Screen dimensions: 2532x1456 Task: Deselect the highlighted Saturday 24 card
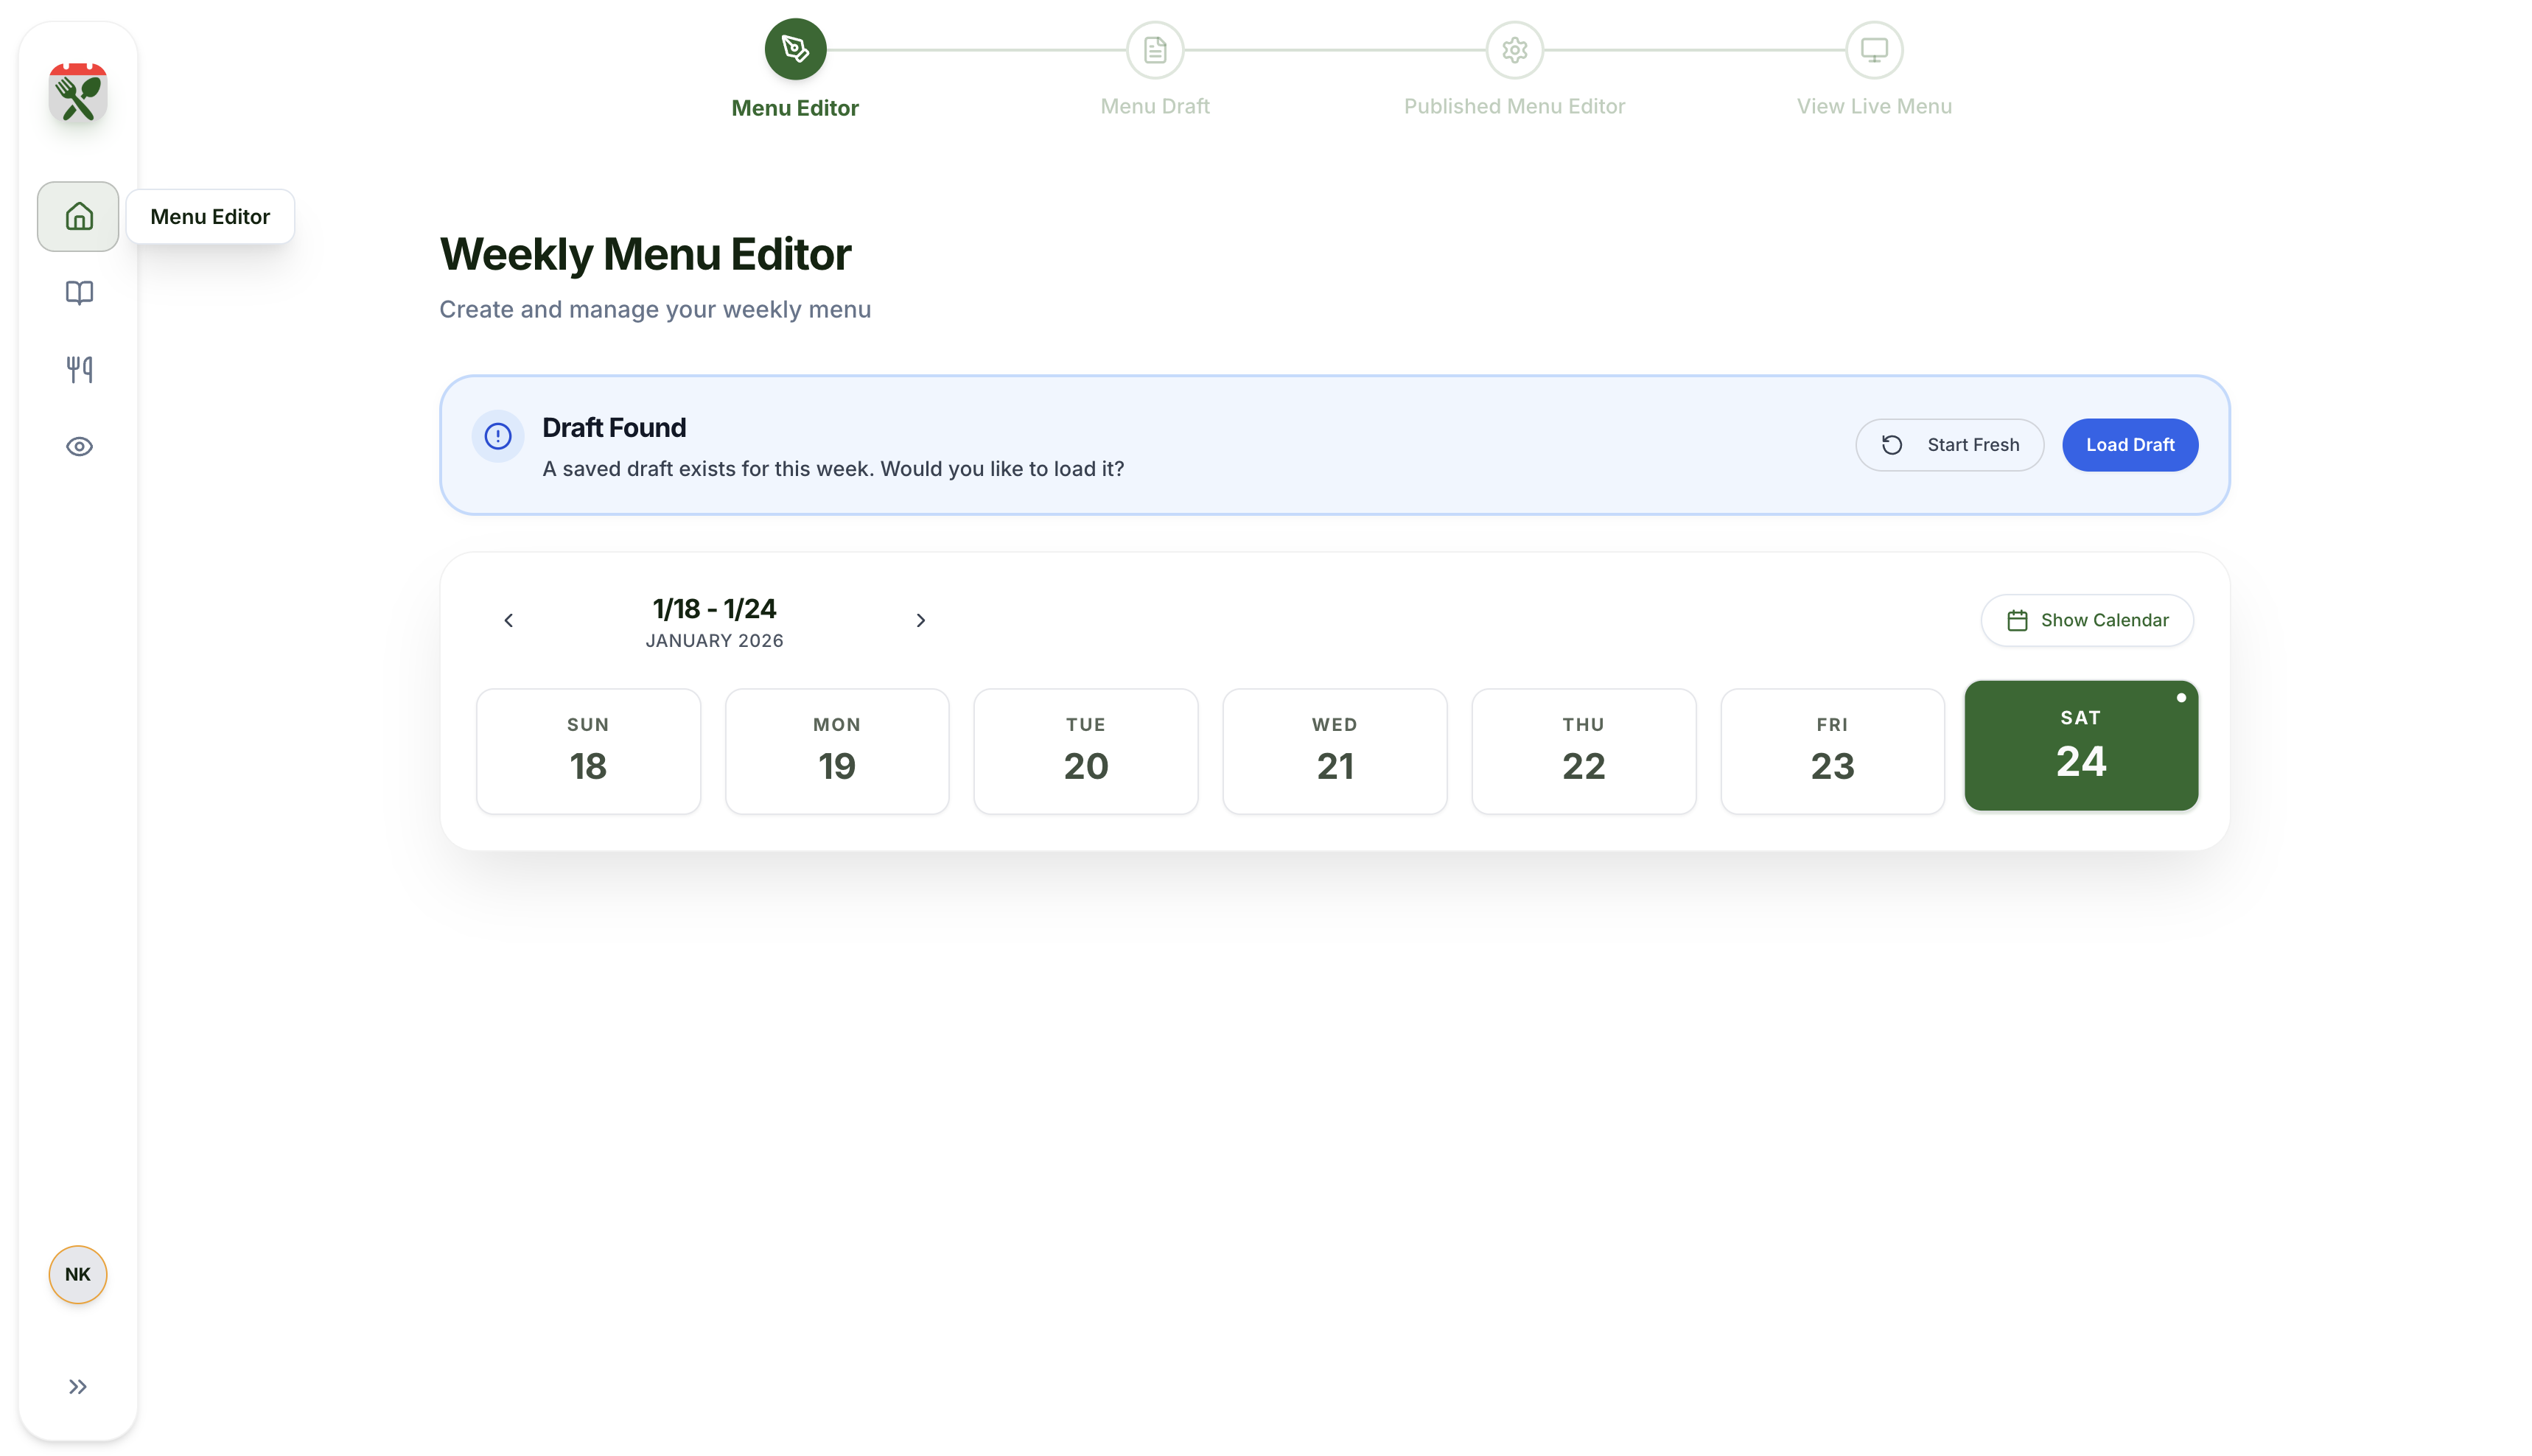pos(2081,745)
